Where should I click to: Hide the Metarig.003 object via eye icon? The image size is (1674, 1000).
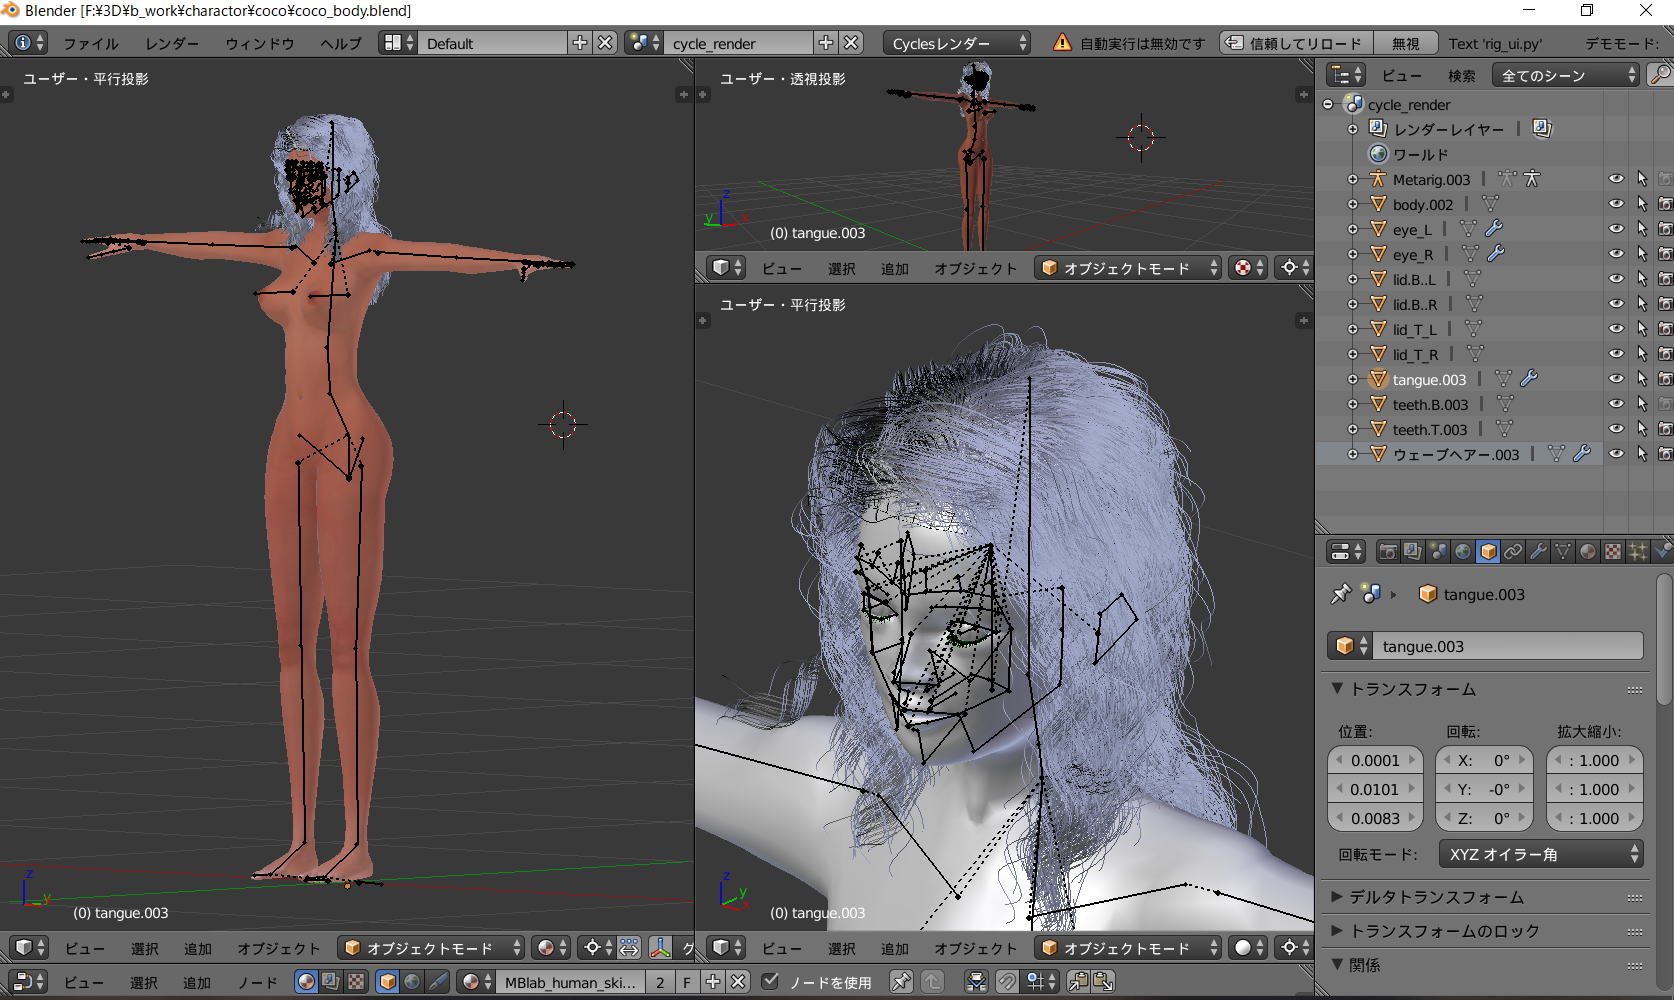tap(1616, 179)
